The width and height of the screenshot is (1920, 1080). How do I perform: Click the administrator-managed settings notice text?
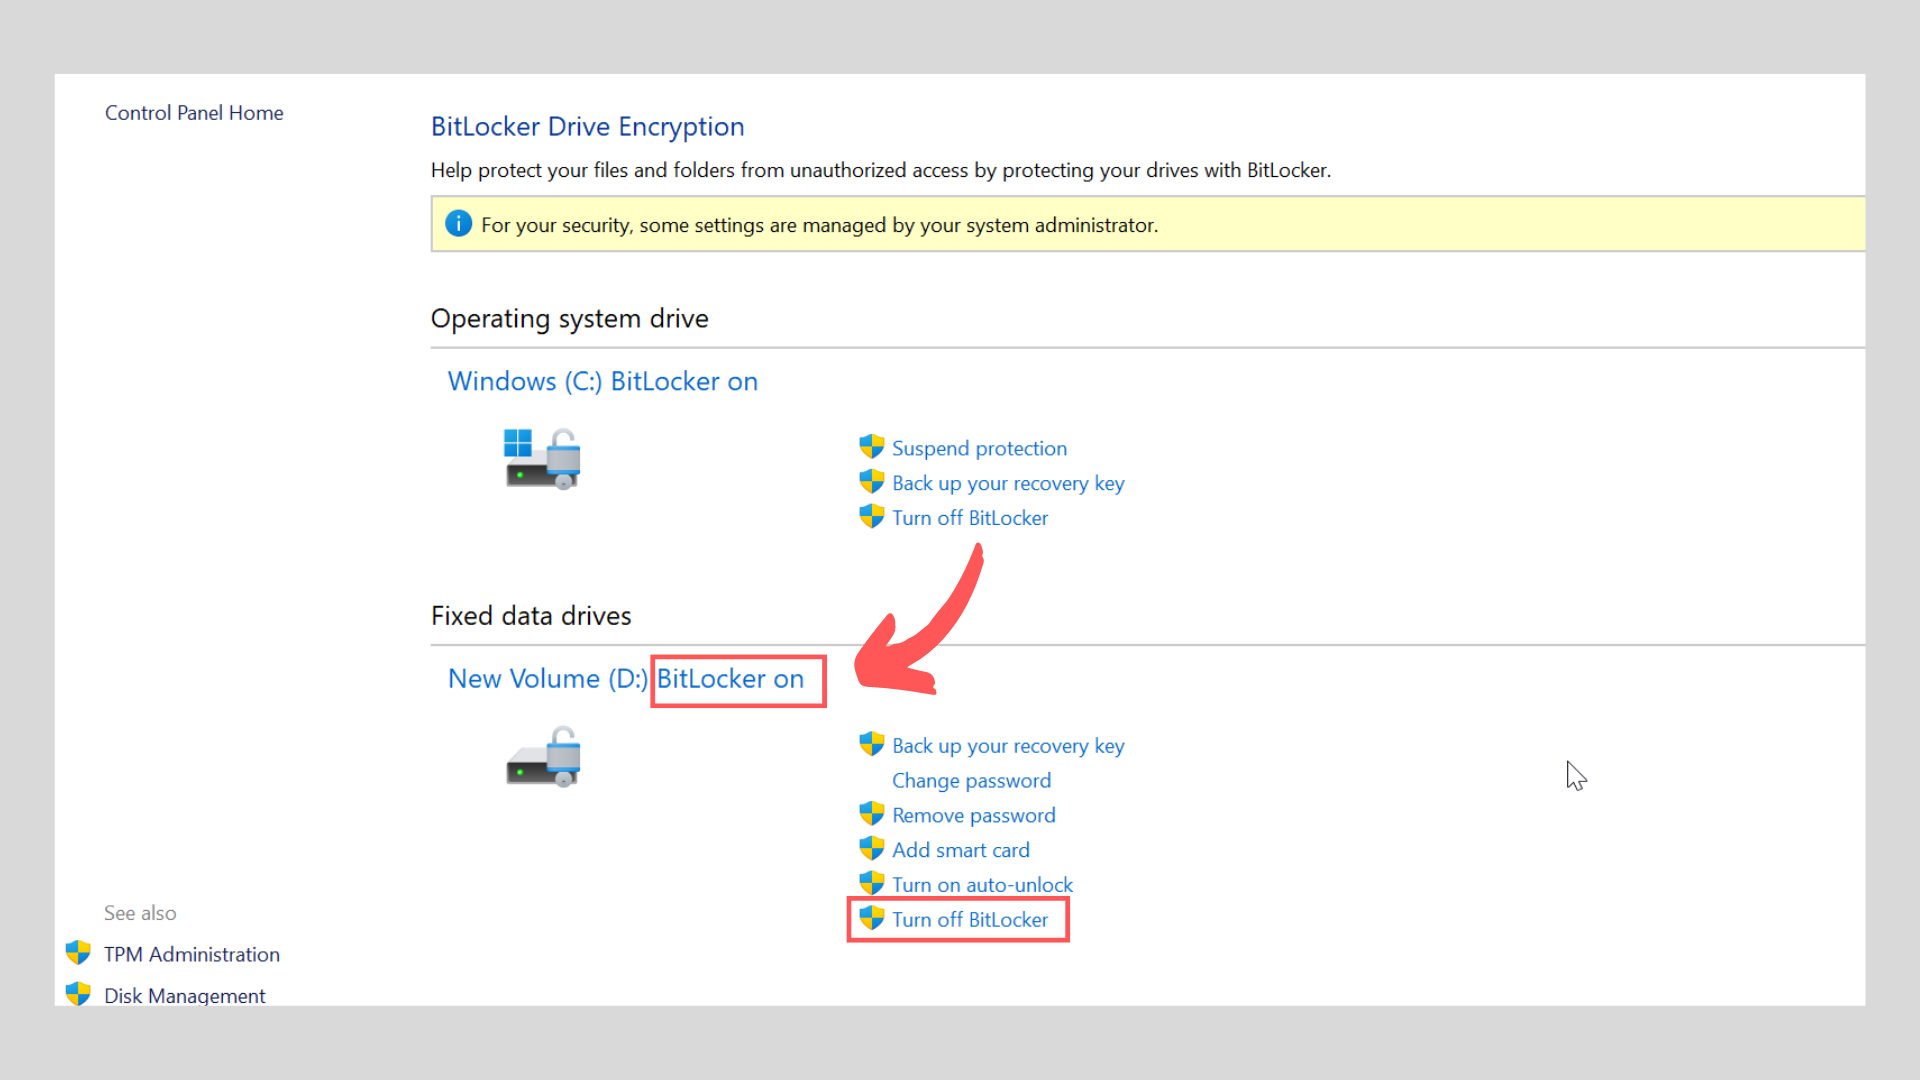click(x=819, y=225)
